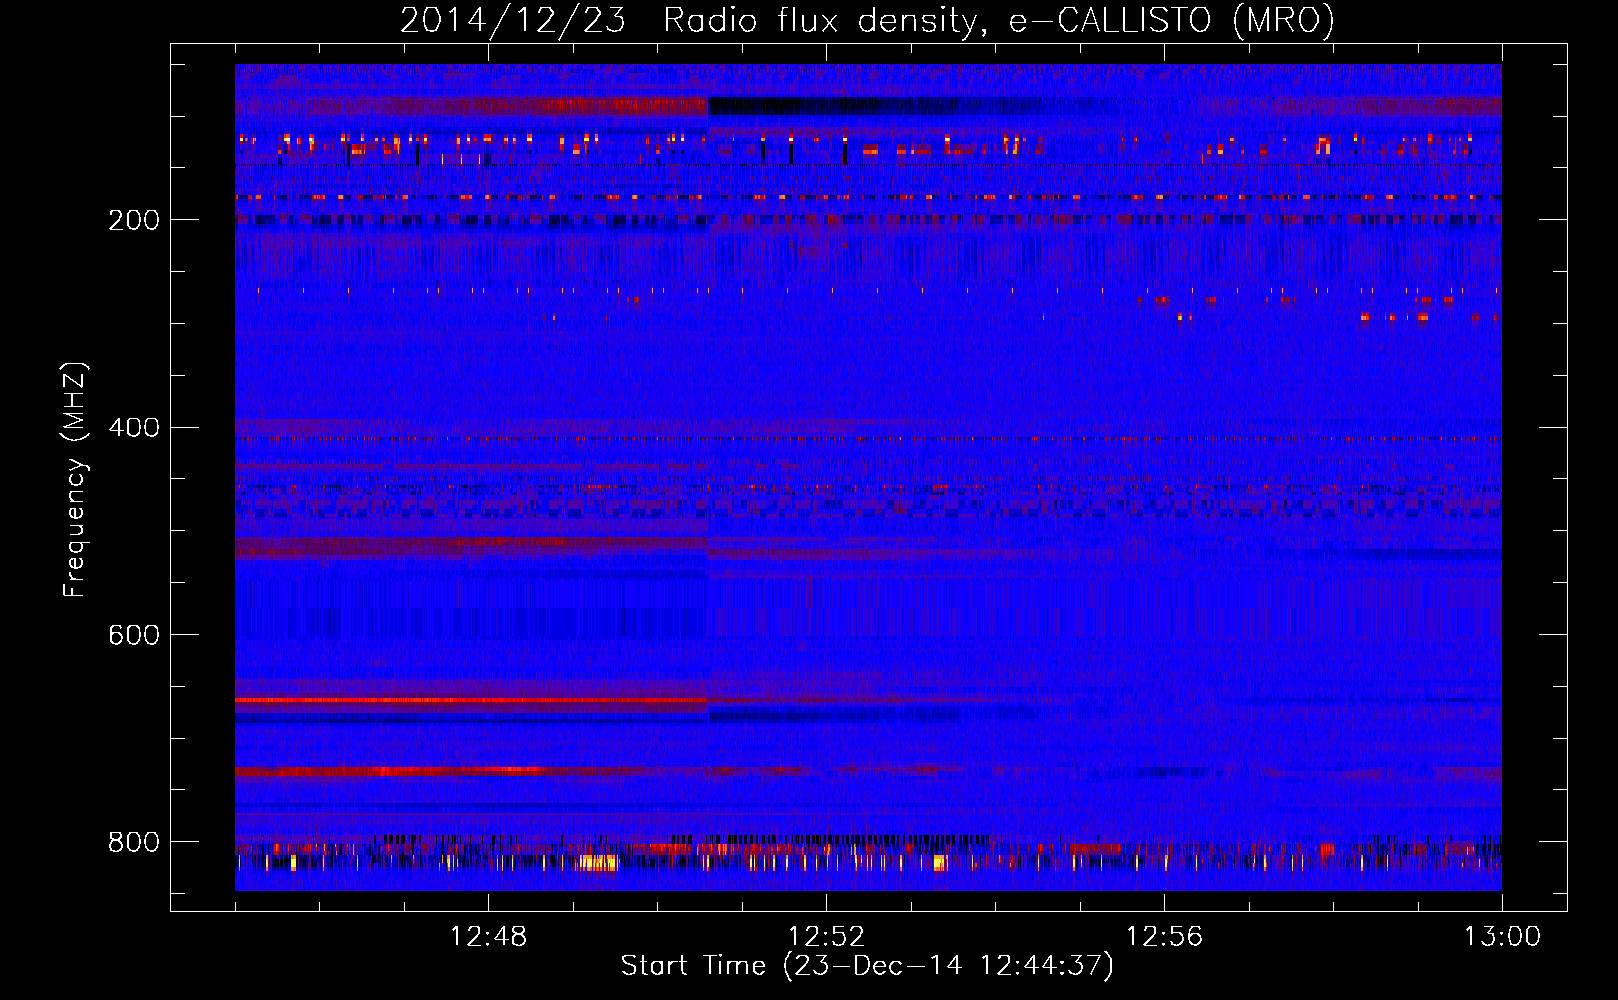Click the '200' frequency tick label
The height and width of the screenshot is (1000, 1618).
[x=134, y=220]
